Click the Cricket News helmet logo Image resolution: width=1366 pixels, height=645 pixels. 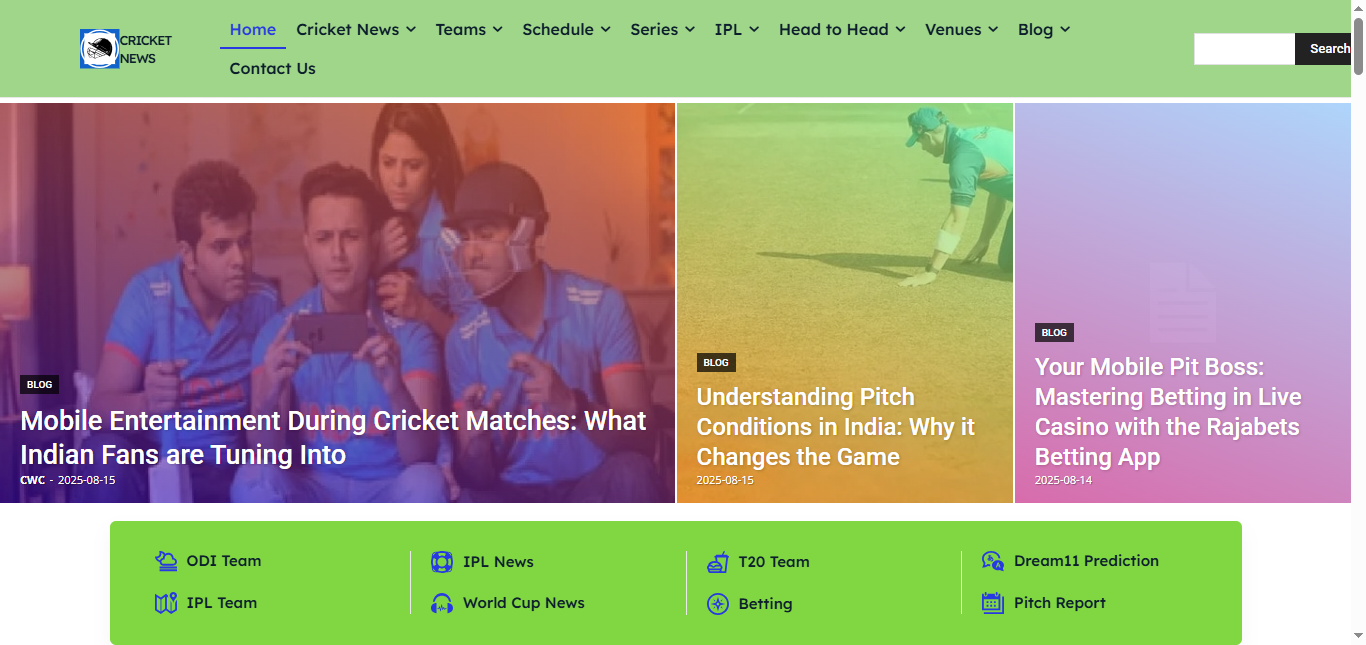tap(99, 49)
